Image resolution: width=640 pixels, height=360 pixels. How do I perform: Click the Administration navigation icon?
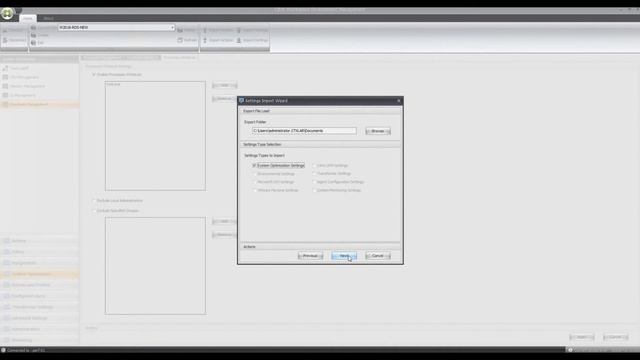(7, 329)
